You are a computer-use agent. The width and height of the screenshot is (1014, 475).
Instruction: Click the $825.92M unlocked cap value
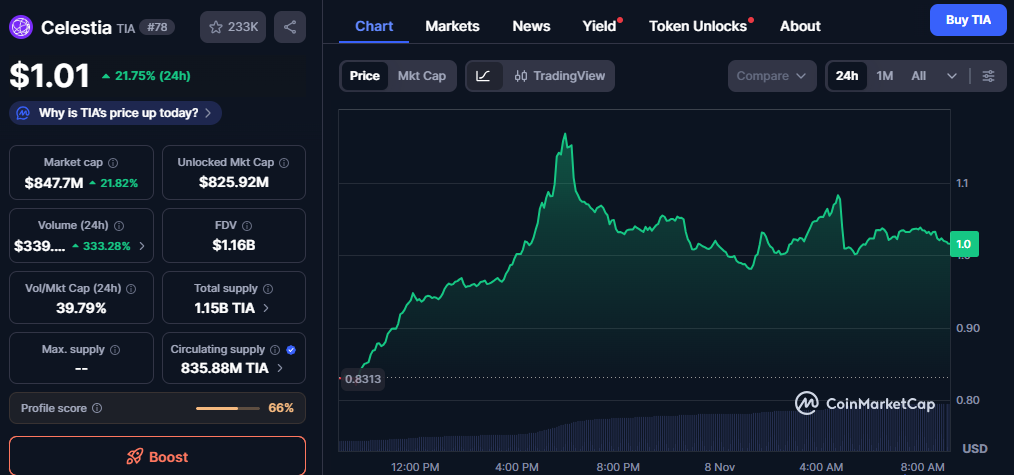pyautogui.click(x=233, y=183)
